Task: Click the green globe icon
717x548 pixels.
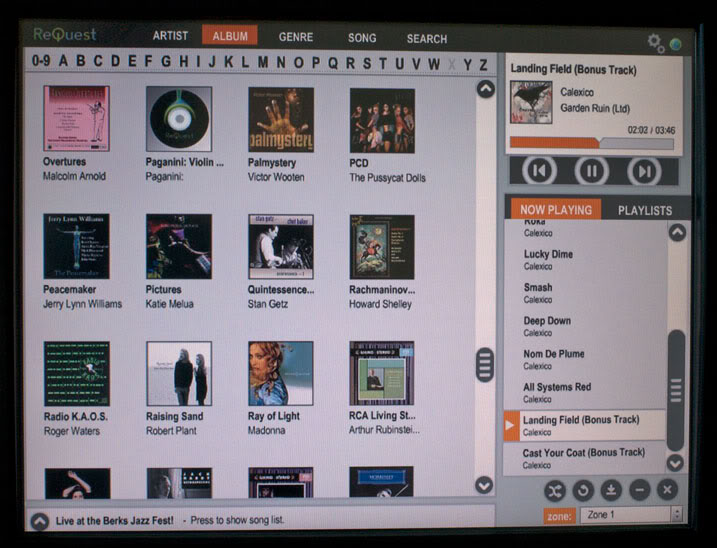Action: click(675, 44)
